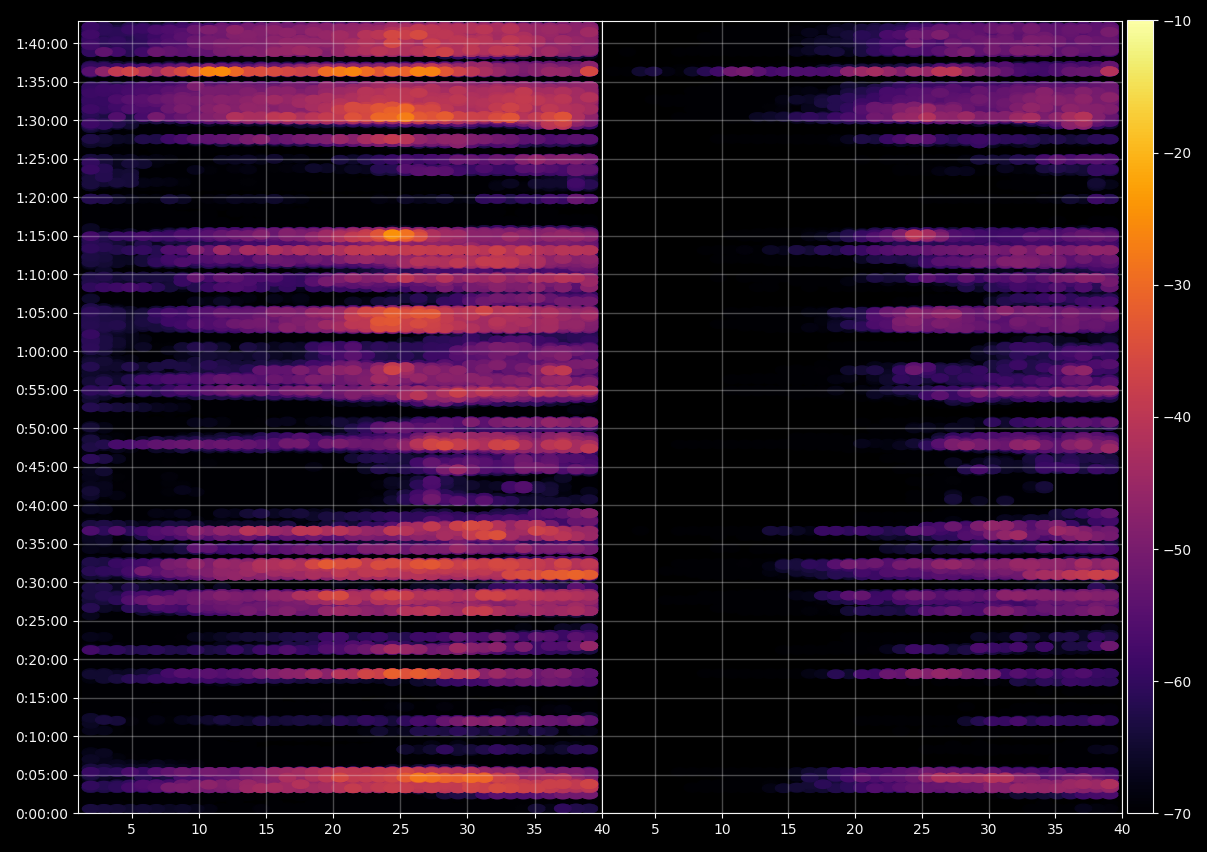
Task: Select the 0:30:00 time label
Action: coord(41,583)
